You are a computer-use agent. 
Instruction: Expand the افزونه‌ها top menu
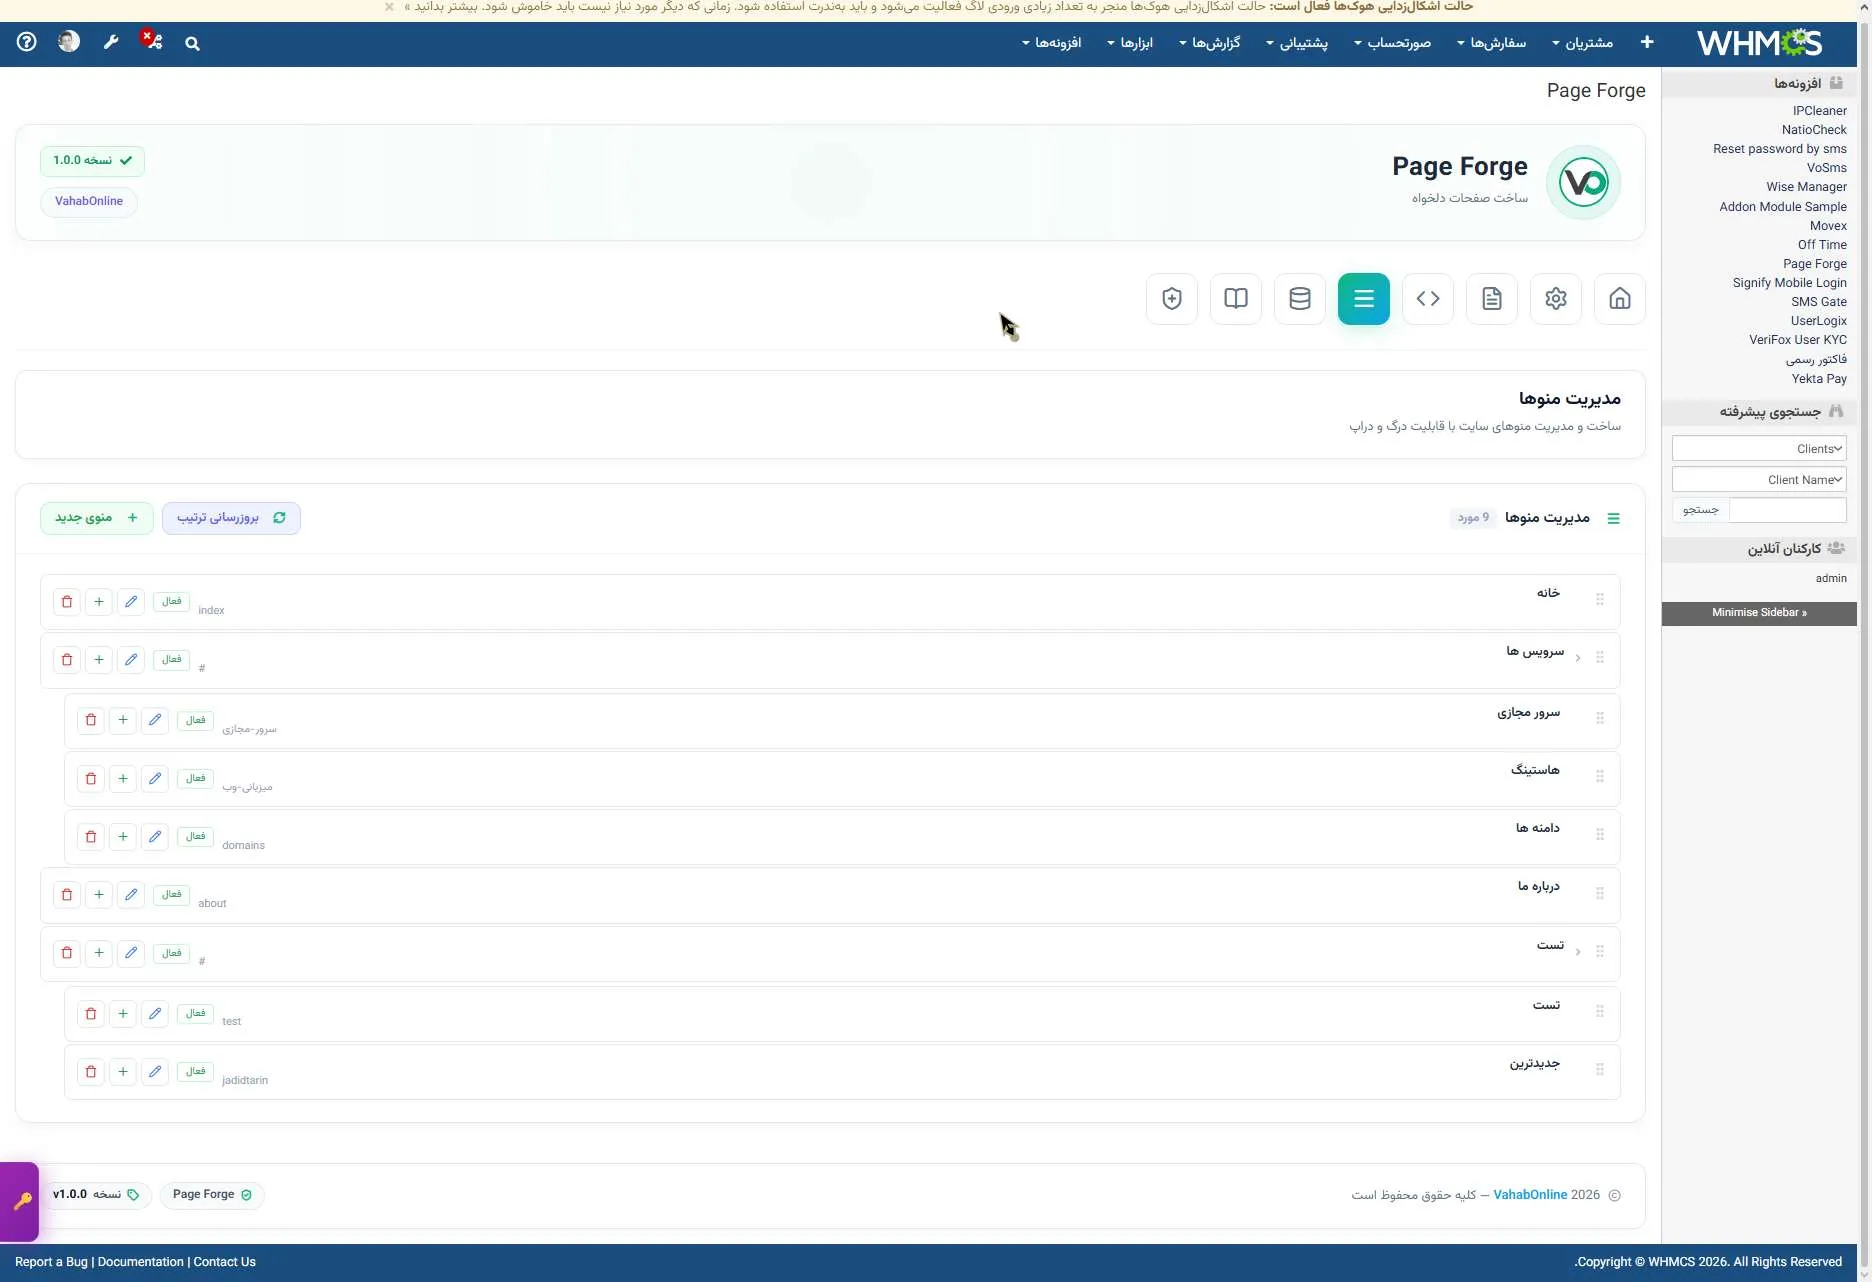[1052, 43]
